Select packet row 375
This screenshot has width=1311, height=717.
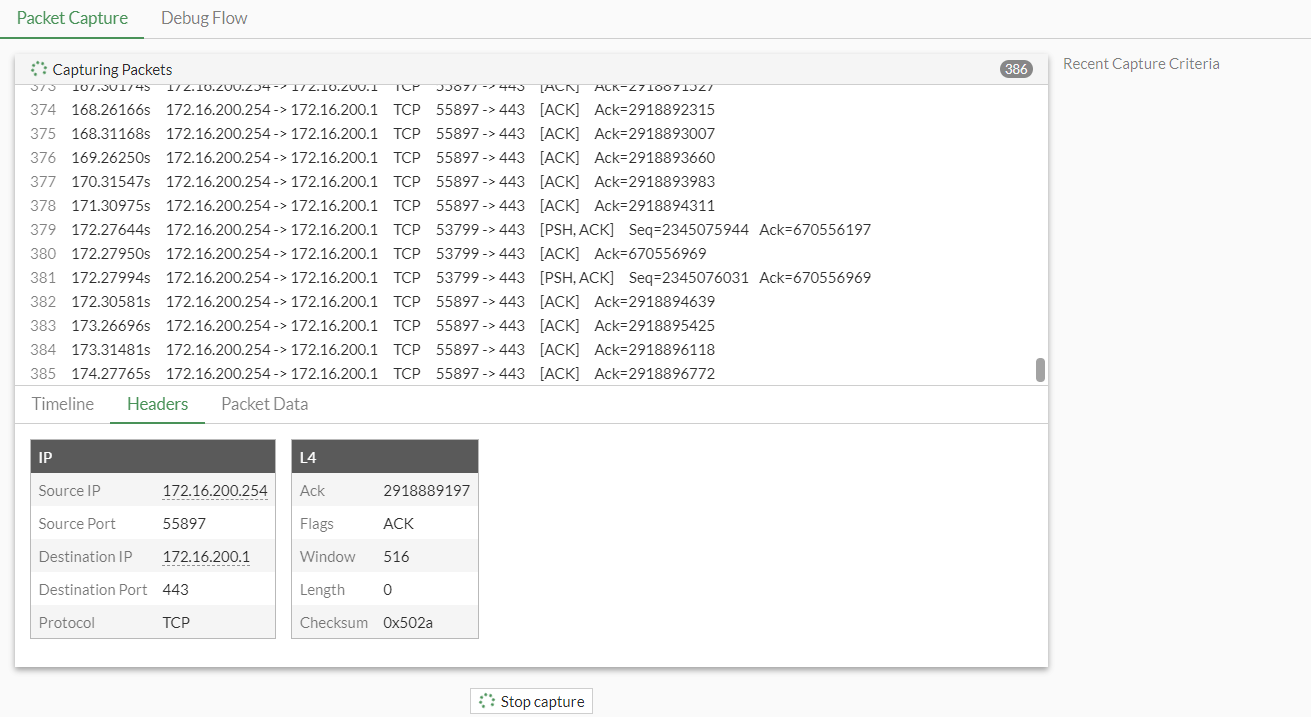click(x=526, y=133)
